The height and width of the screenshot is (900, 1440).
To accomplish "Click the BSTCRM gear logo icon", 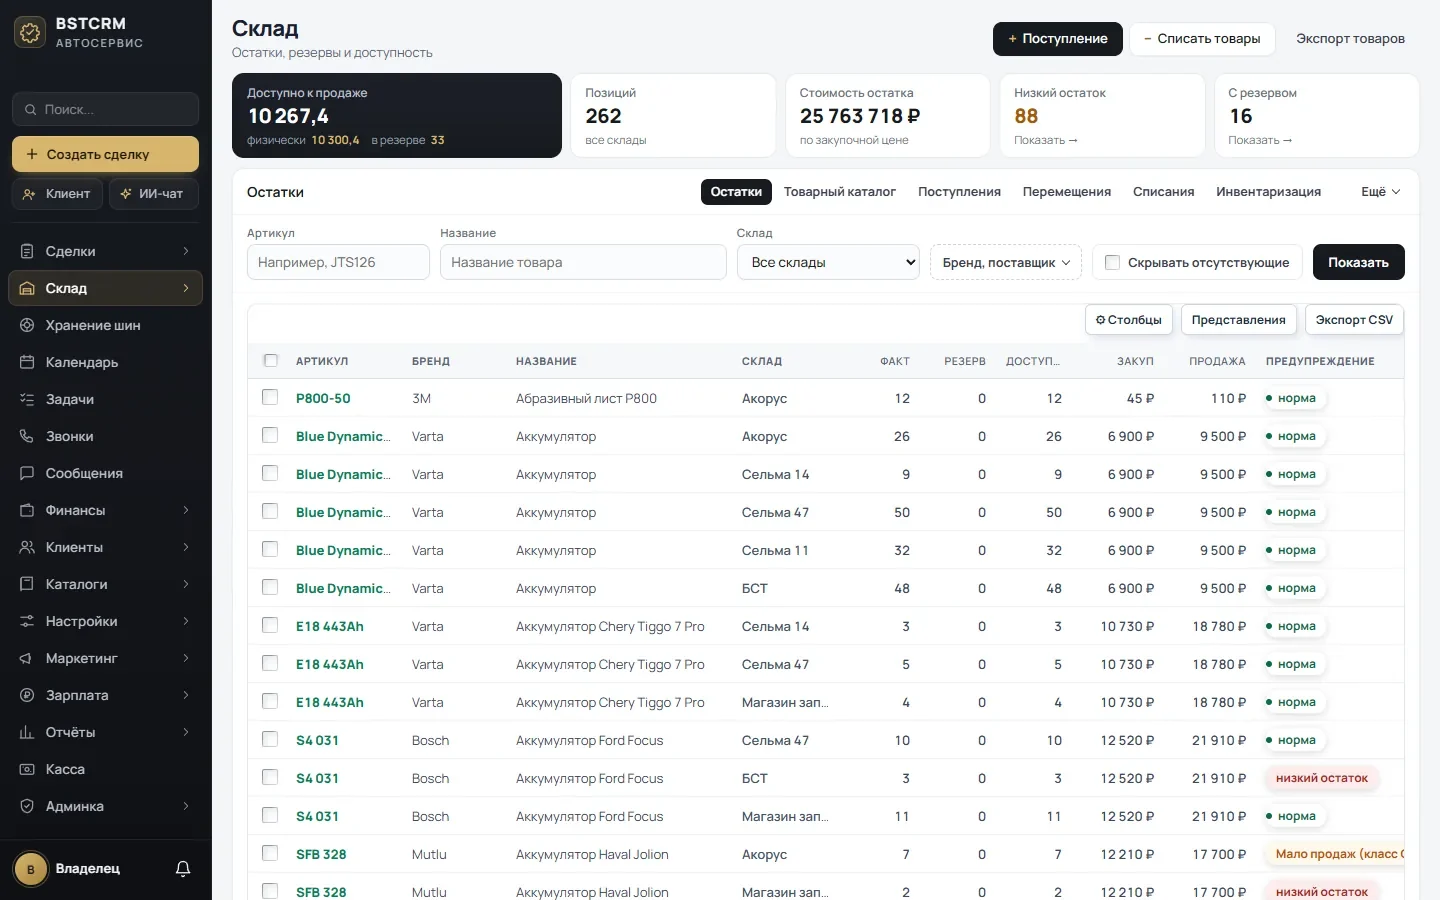I will [x=30, y=33].
